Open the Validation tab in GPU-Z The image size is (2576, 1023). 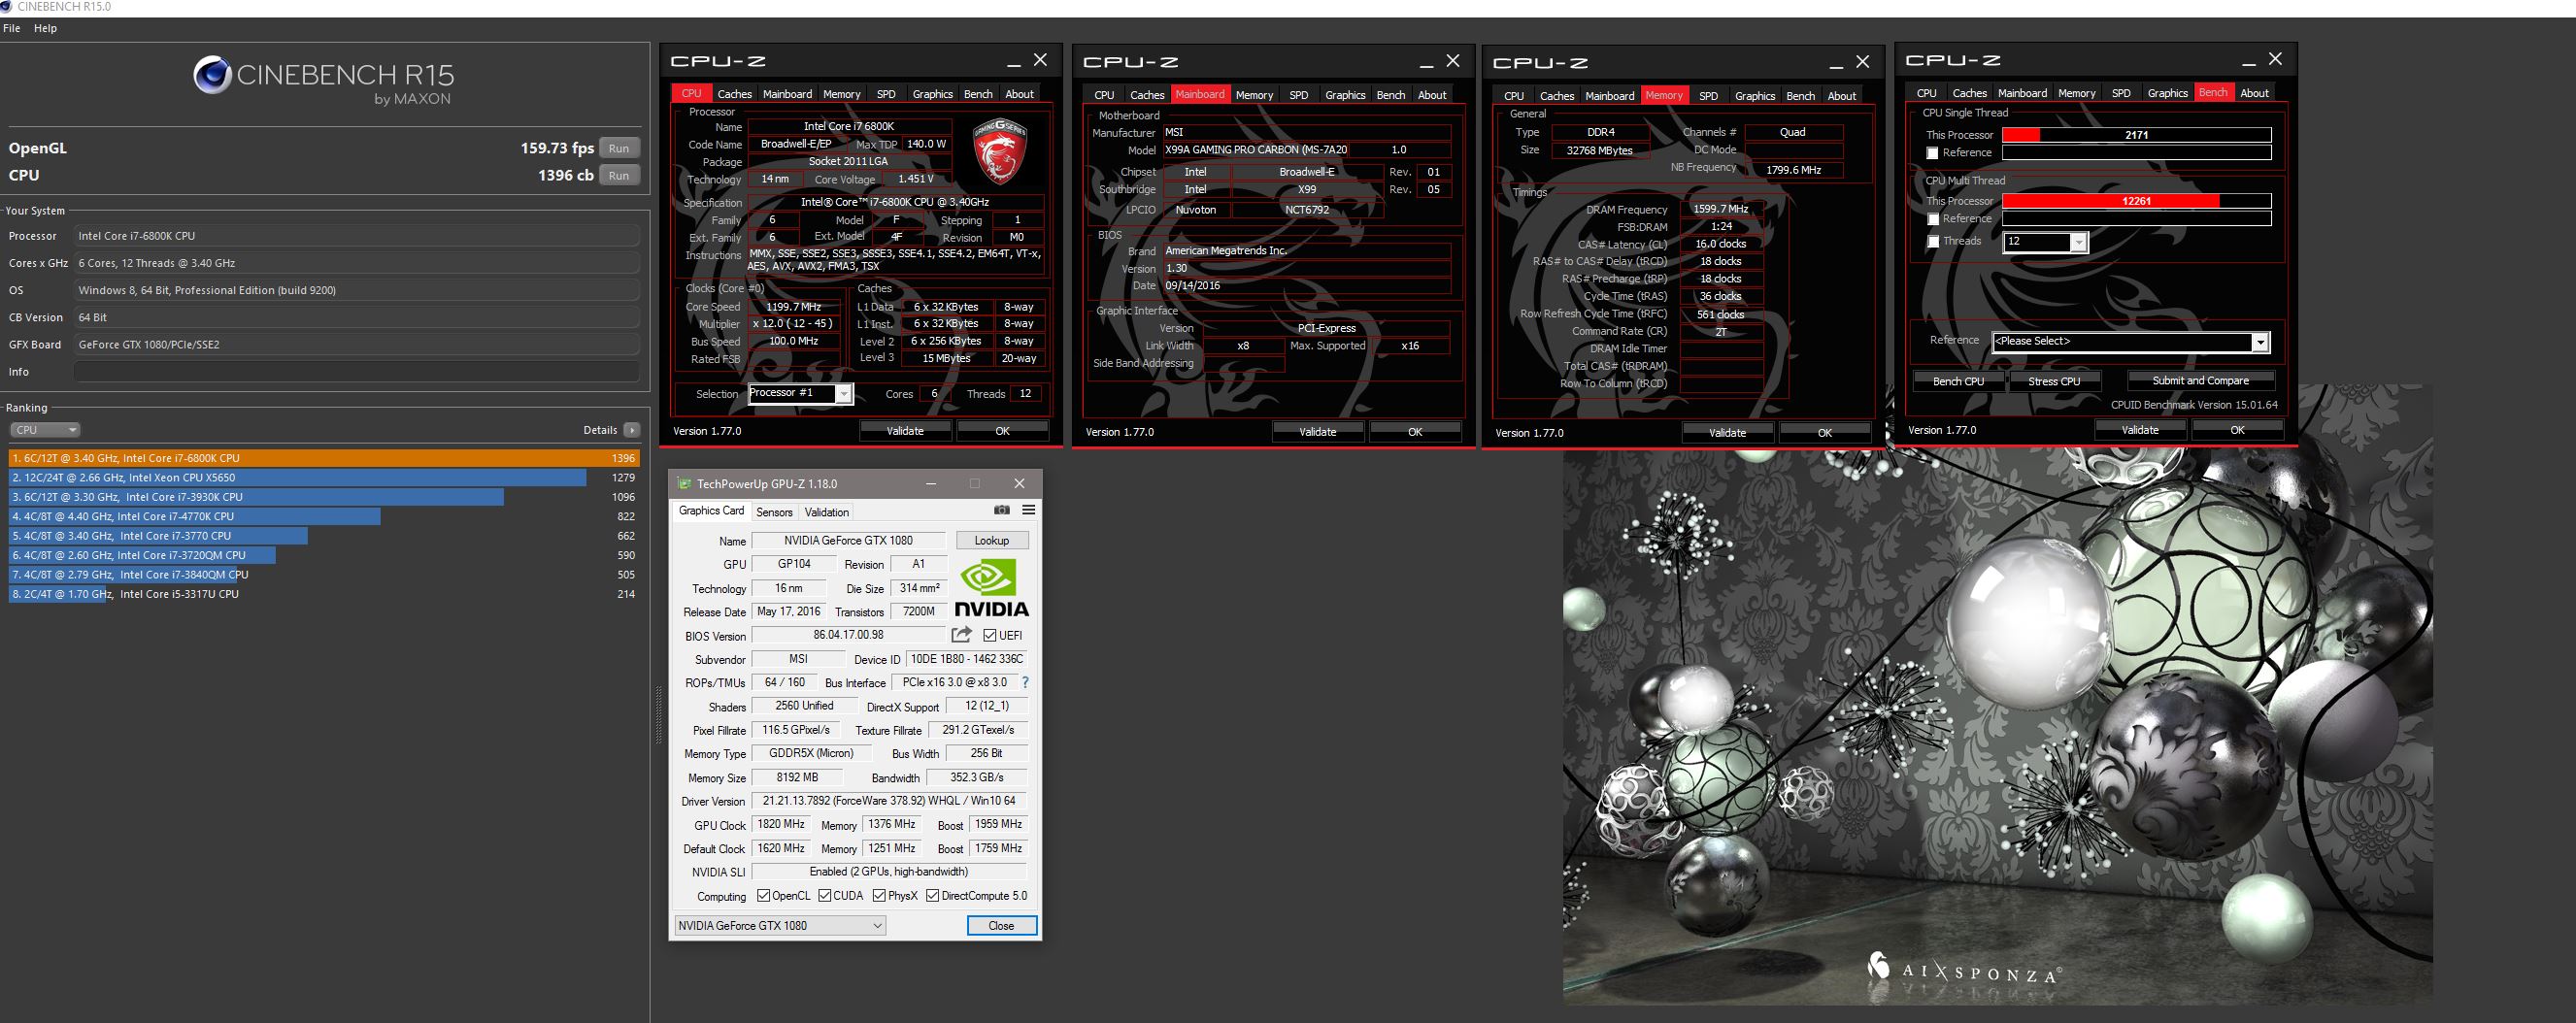827,512
